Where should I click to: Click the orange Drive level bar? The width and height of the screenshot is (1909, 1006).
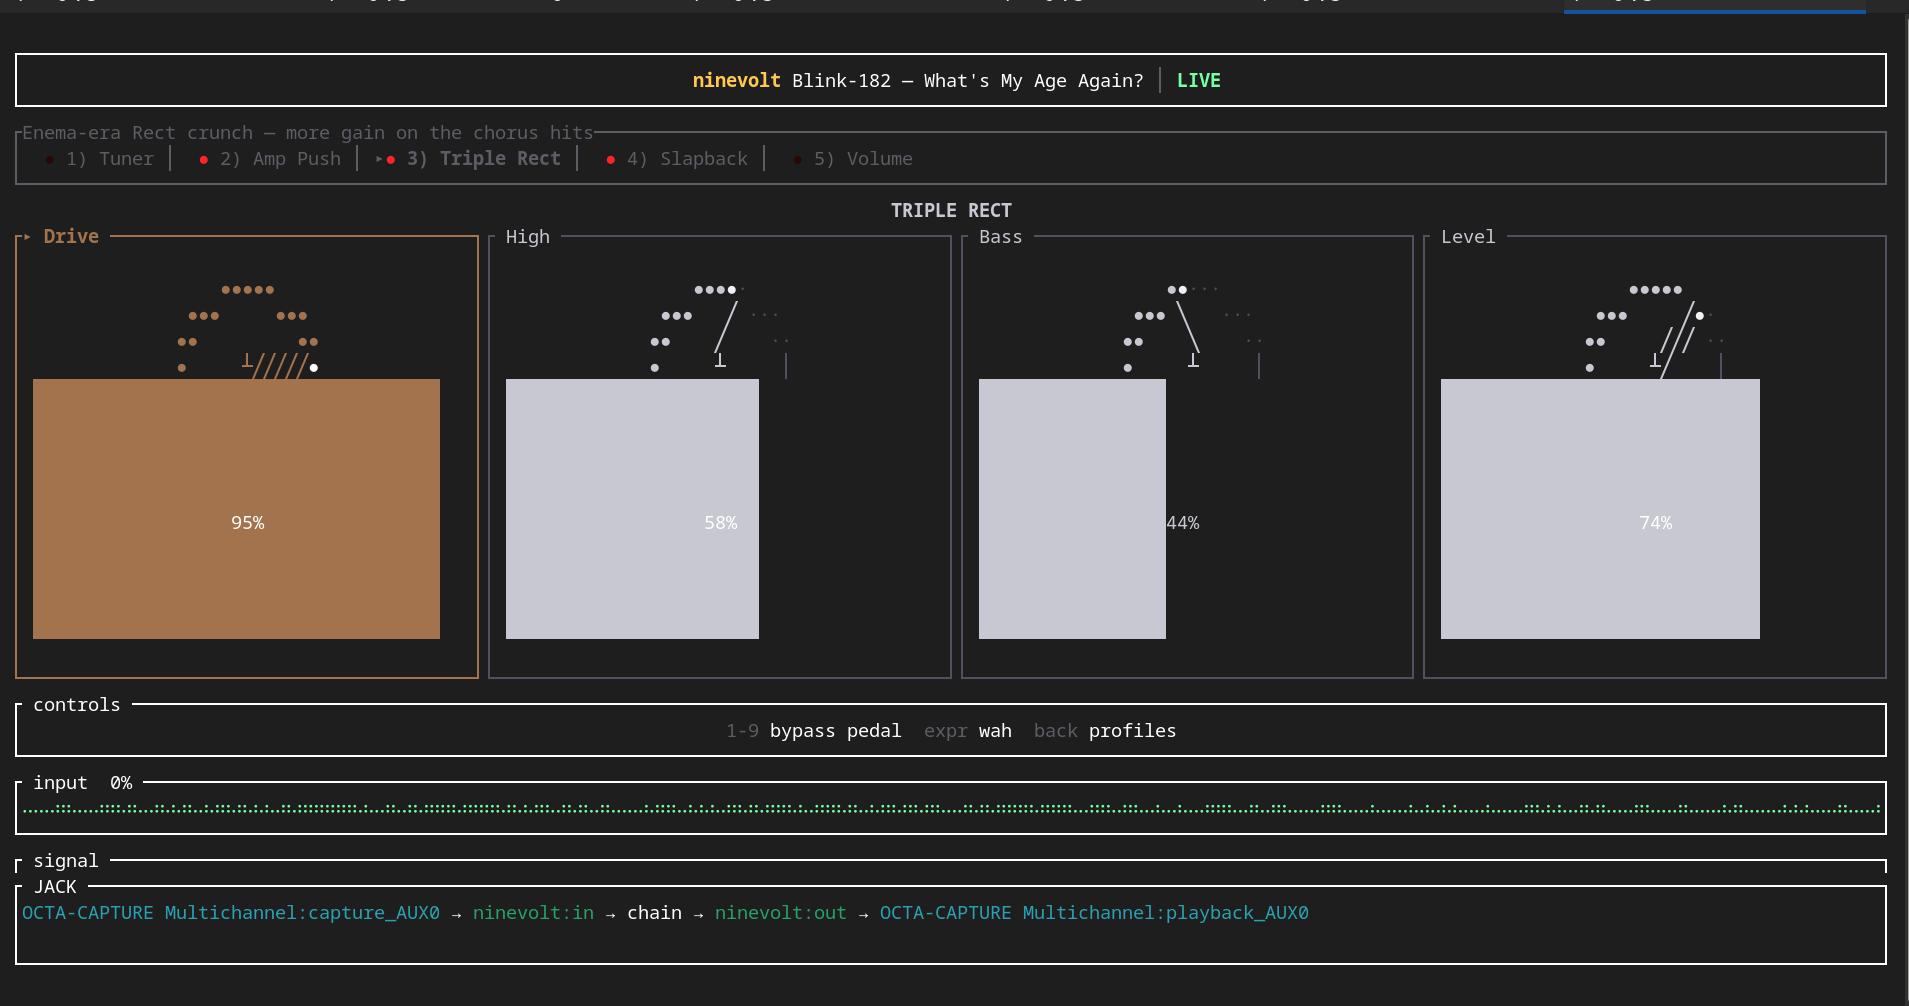(236, 508)
